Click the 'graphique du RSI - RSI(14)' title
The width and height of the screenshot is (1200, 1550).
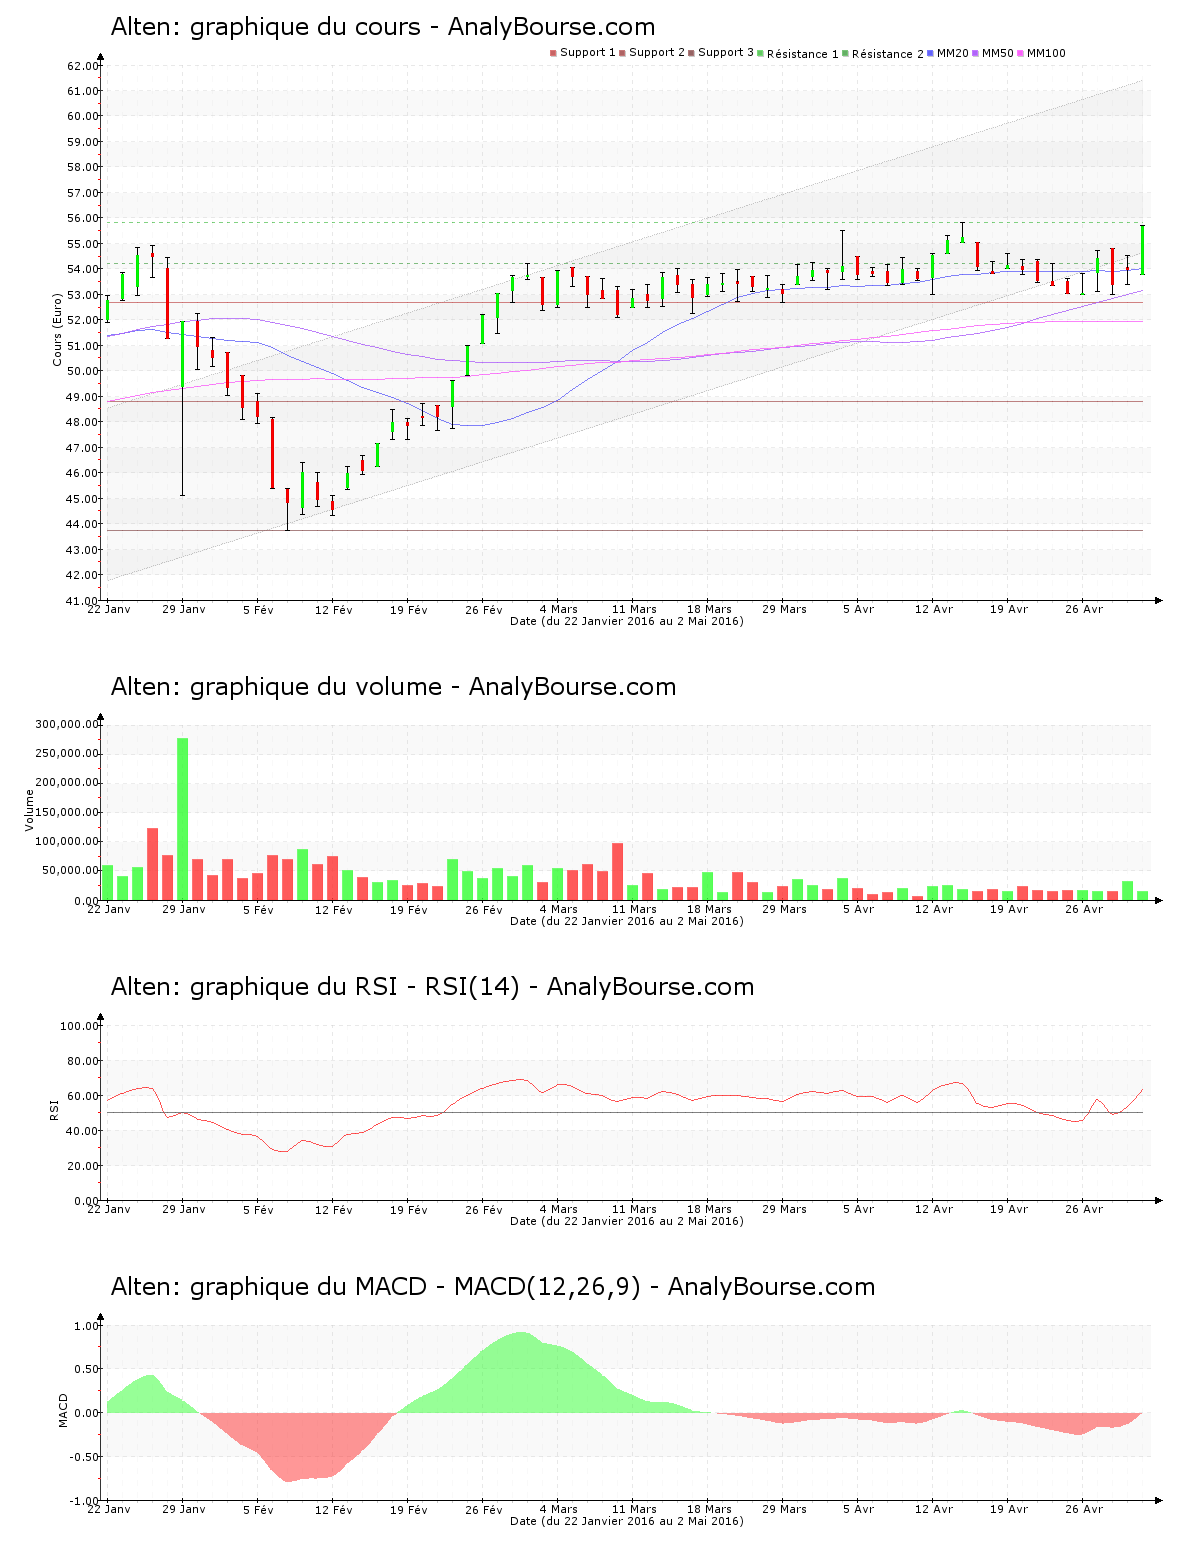pyautogui.click(x=432, y=987)
